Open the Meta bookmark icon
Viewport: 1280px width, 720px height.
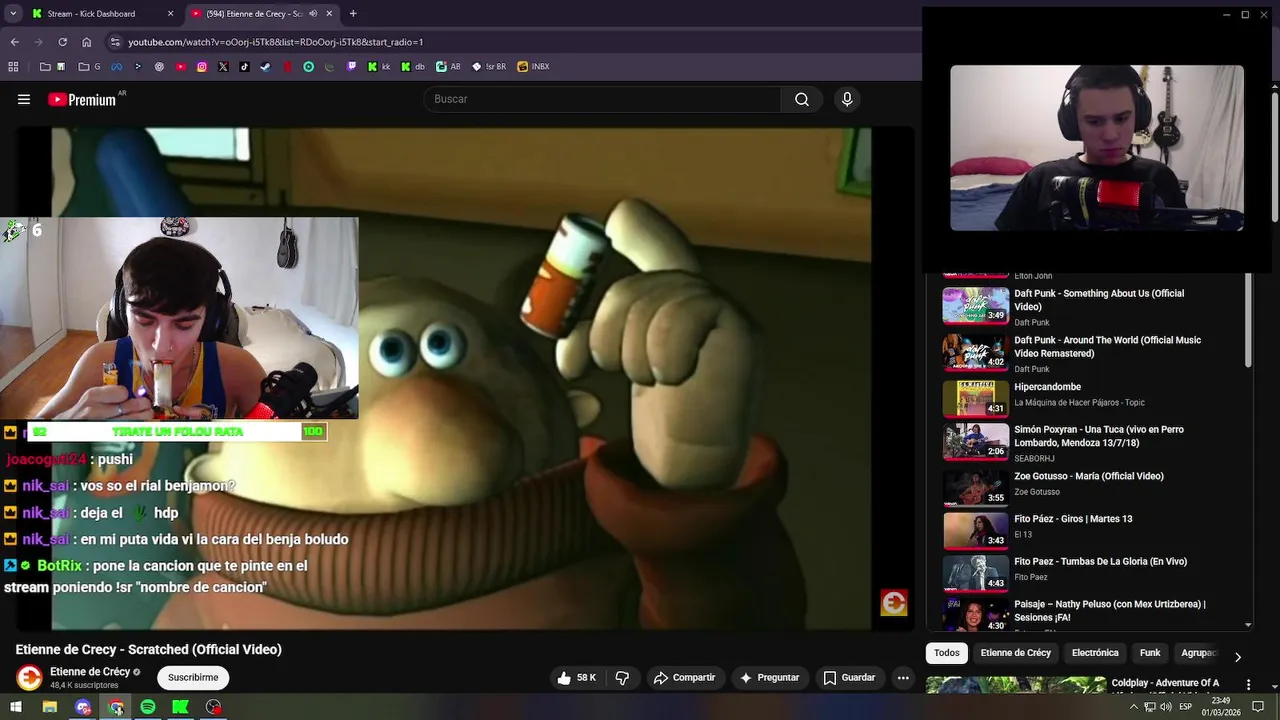click(x=117, y=67)
